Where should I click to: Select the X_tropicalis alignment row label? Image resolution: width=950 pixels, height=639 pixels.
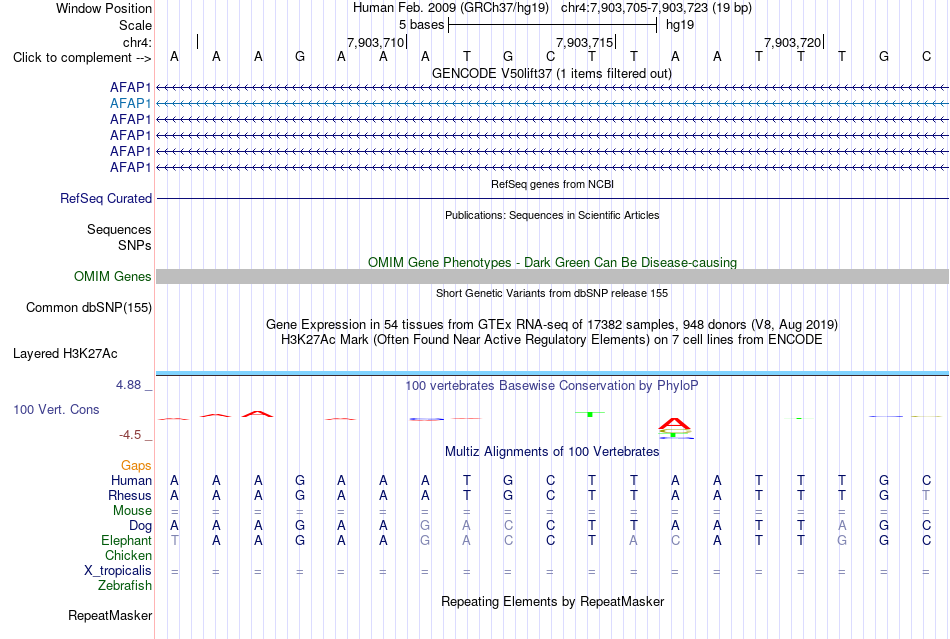pos(118,571)
